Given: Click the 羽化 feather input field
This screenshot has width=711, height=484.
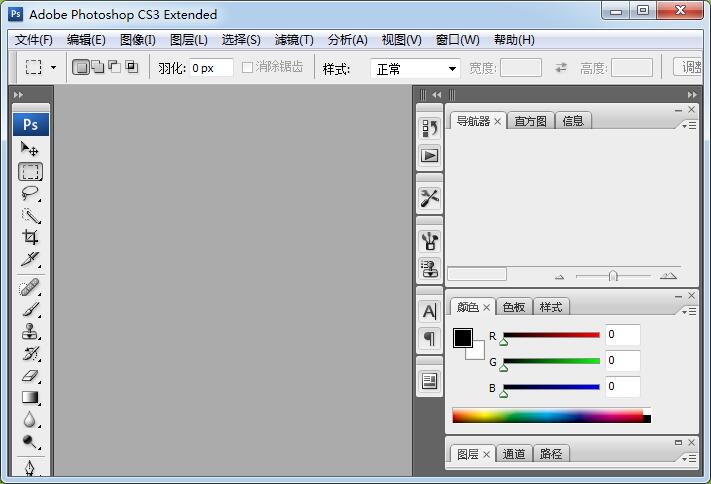Looking at the screenshot, I should click(210, 68).
